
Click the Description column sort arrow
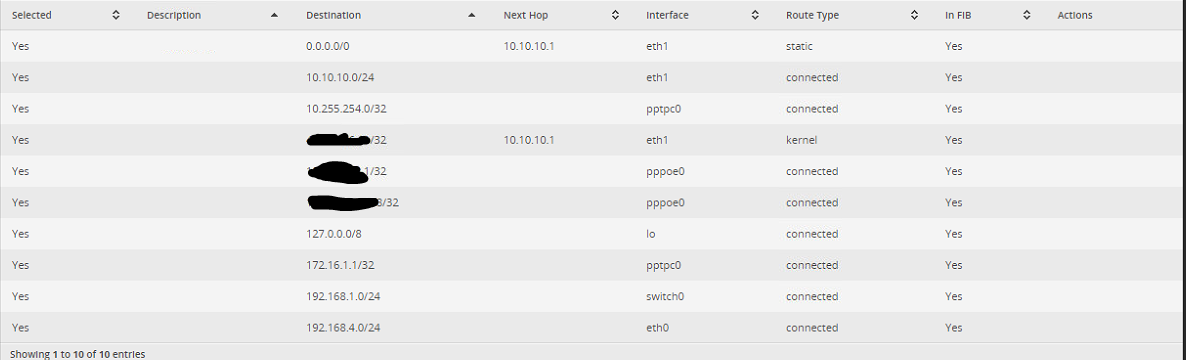coord(274,15)
